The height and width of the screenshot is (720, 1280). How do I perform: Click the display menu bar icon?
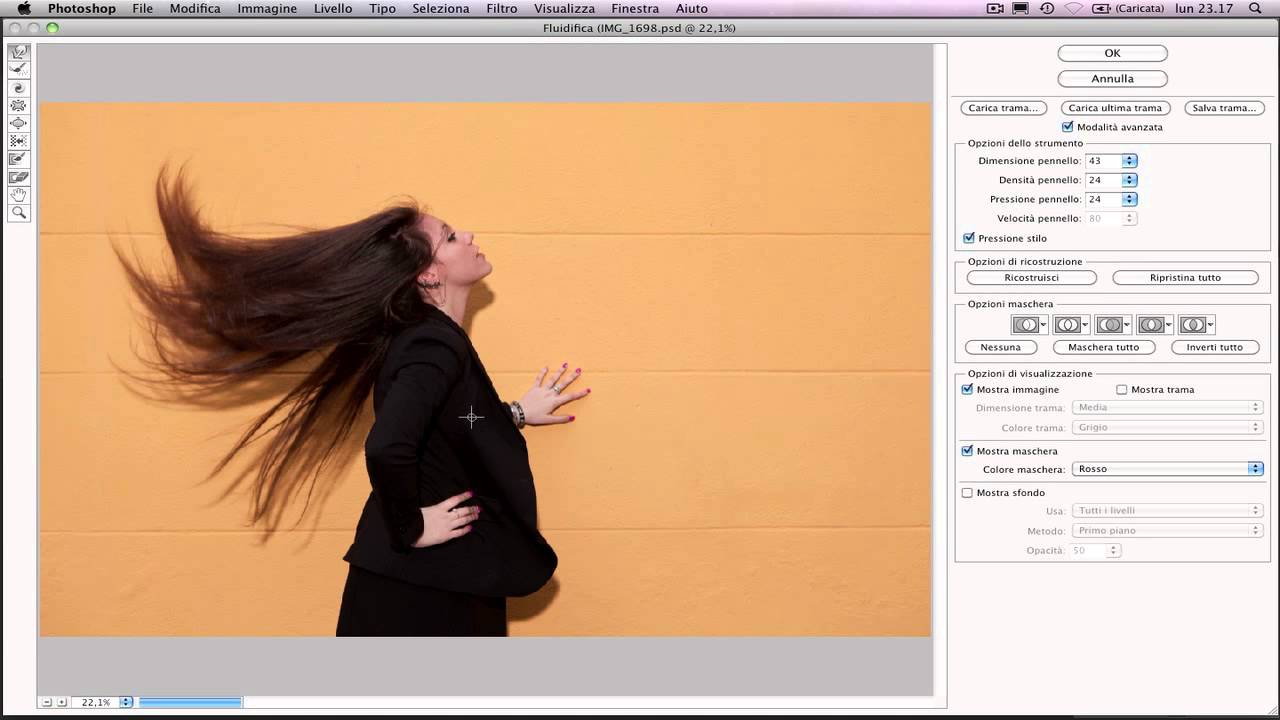tap(1021, 8)
